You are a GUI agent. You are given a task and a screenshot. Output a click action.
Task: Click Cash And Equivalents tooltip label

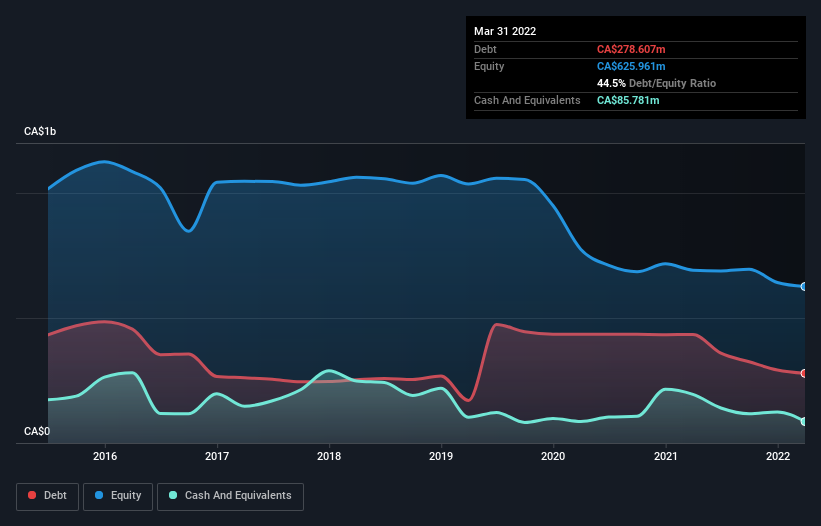coord(527,100)
